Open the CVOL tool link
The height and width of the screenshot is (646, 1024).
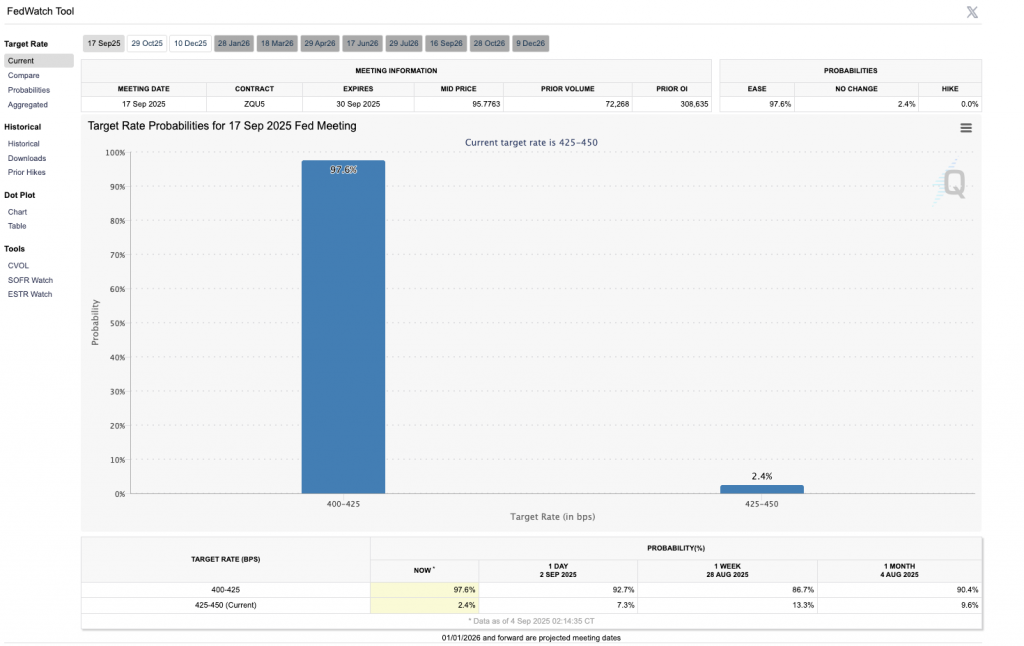coord(19,266)
